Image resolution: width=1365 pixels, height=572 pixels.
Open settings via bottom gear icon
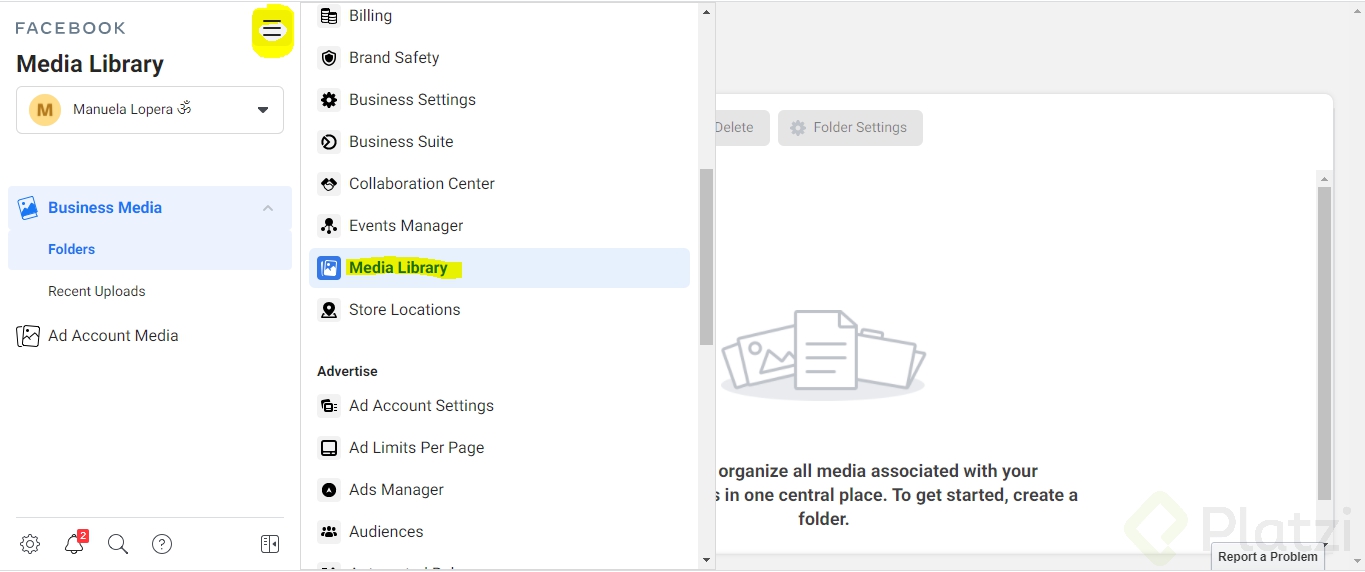30,544
